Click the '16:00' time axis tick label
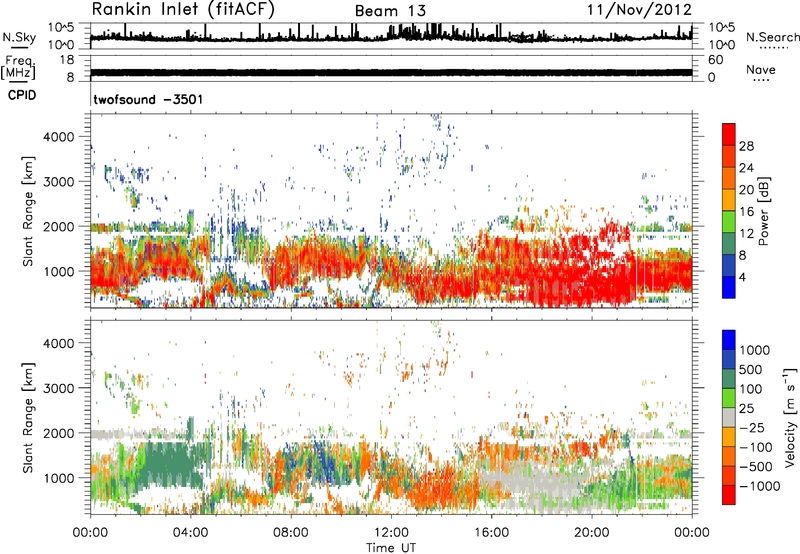This screenshot has width=800, height=554. click(x=491, y=533)
